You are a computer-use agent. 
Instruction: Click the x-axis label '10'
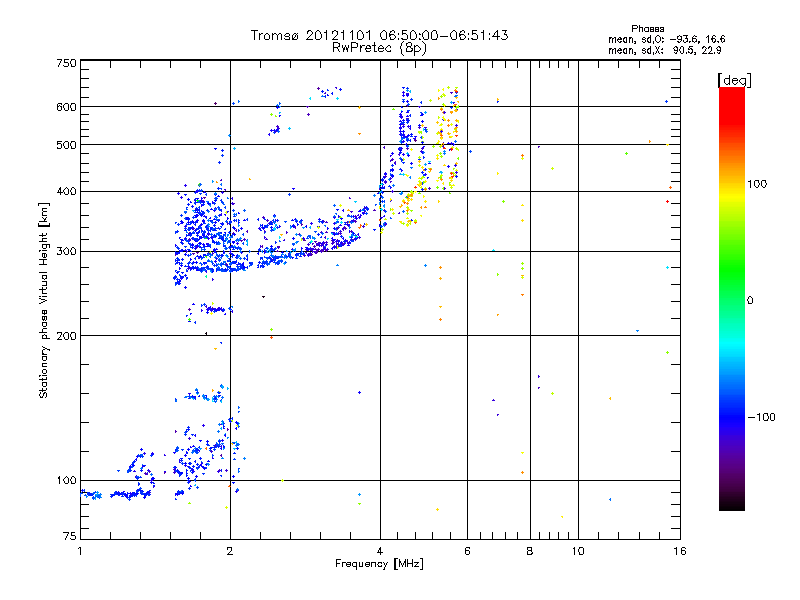point(578,551)
